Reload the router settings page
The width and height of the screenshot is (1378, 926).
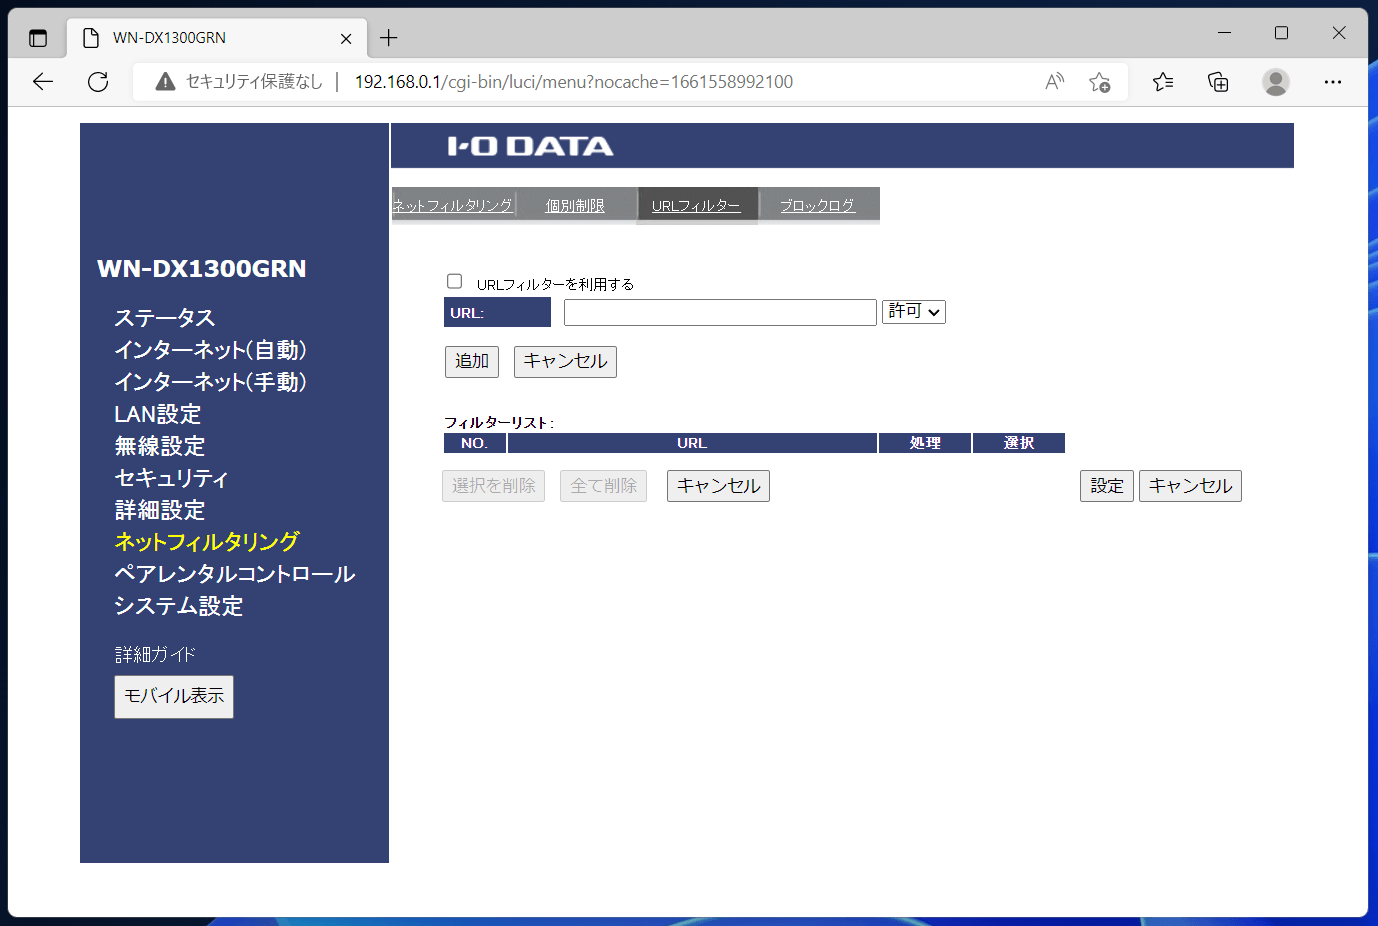[98, 82]
